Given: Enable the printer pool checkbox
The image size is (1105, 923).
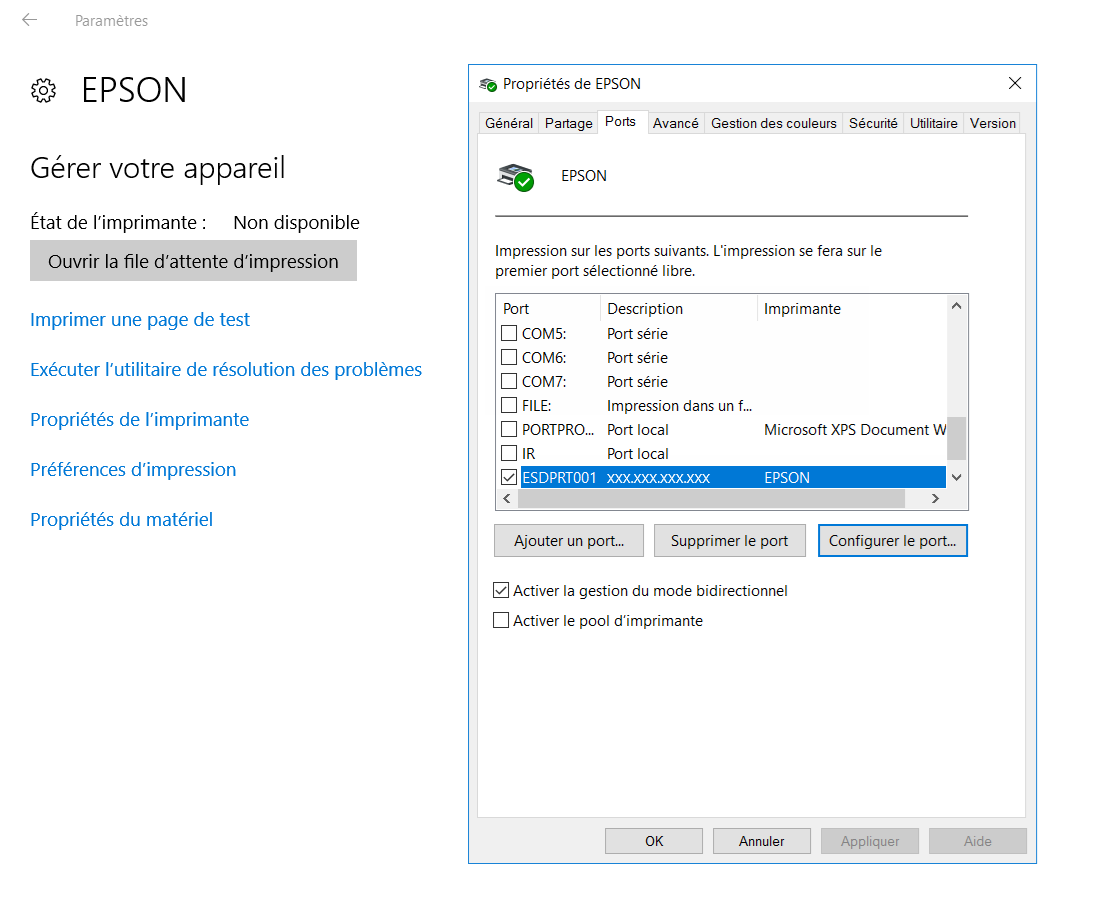Looking at the screenshot, I should point(502,621).
